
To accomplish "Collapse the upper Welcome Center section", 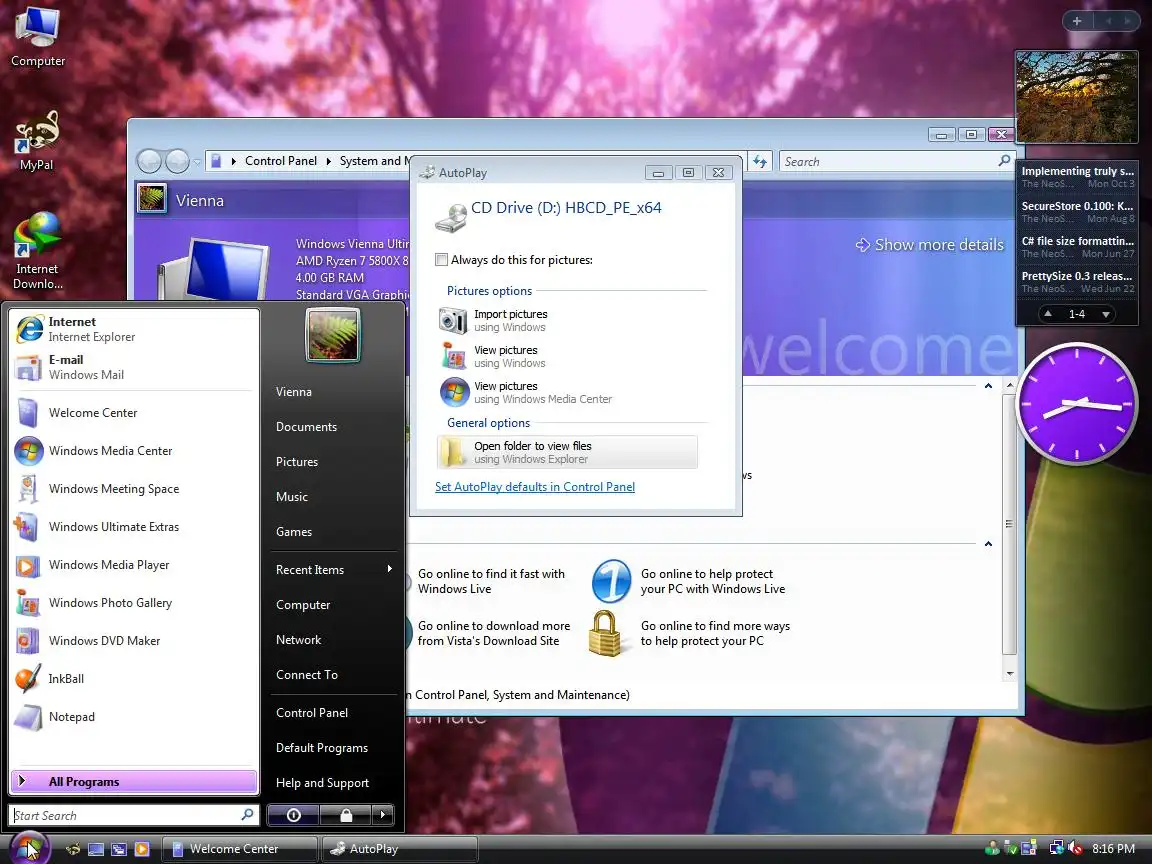I will point(988,386).
